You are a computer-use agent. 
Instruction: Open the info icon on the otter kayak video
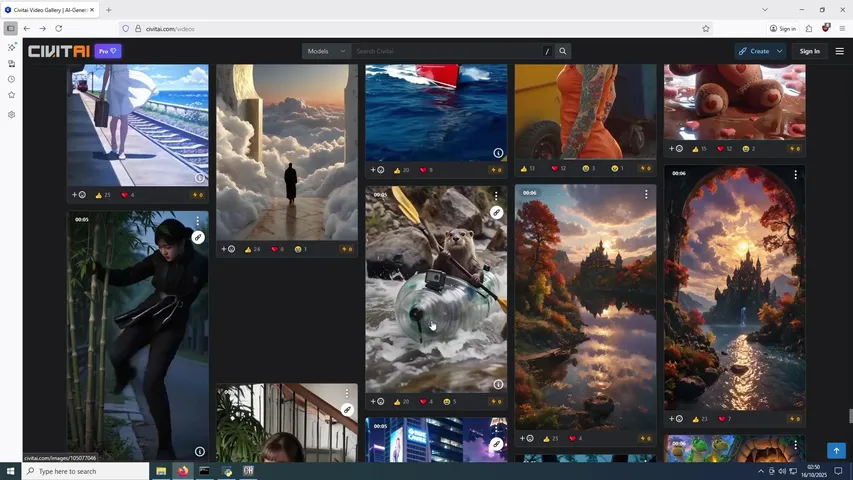click(x=498, y=384)
